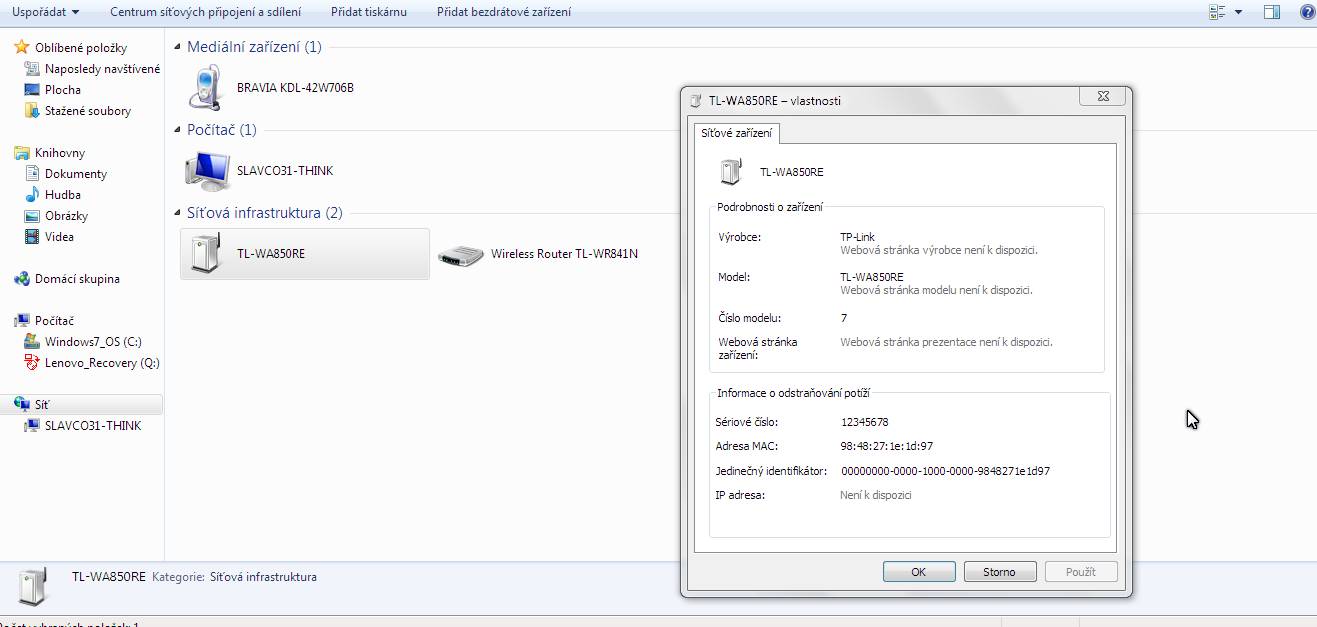Click the unique identifier 00000000-0000-1000-0000-9848271e1d97
Screen dimensions: 1317x627
pyautogui.click(x=946, y=471)
